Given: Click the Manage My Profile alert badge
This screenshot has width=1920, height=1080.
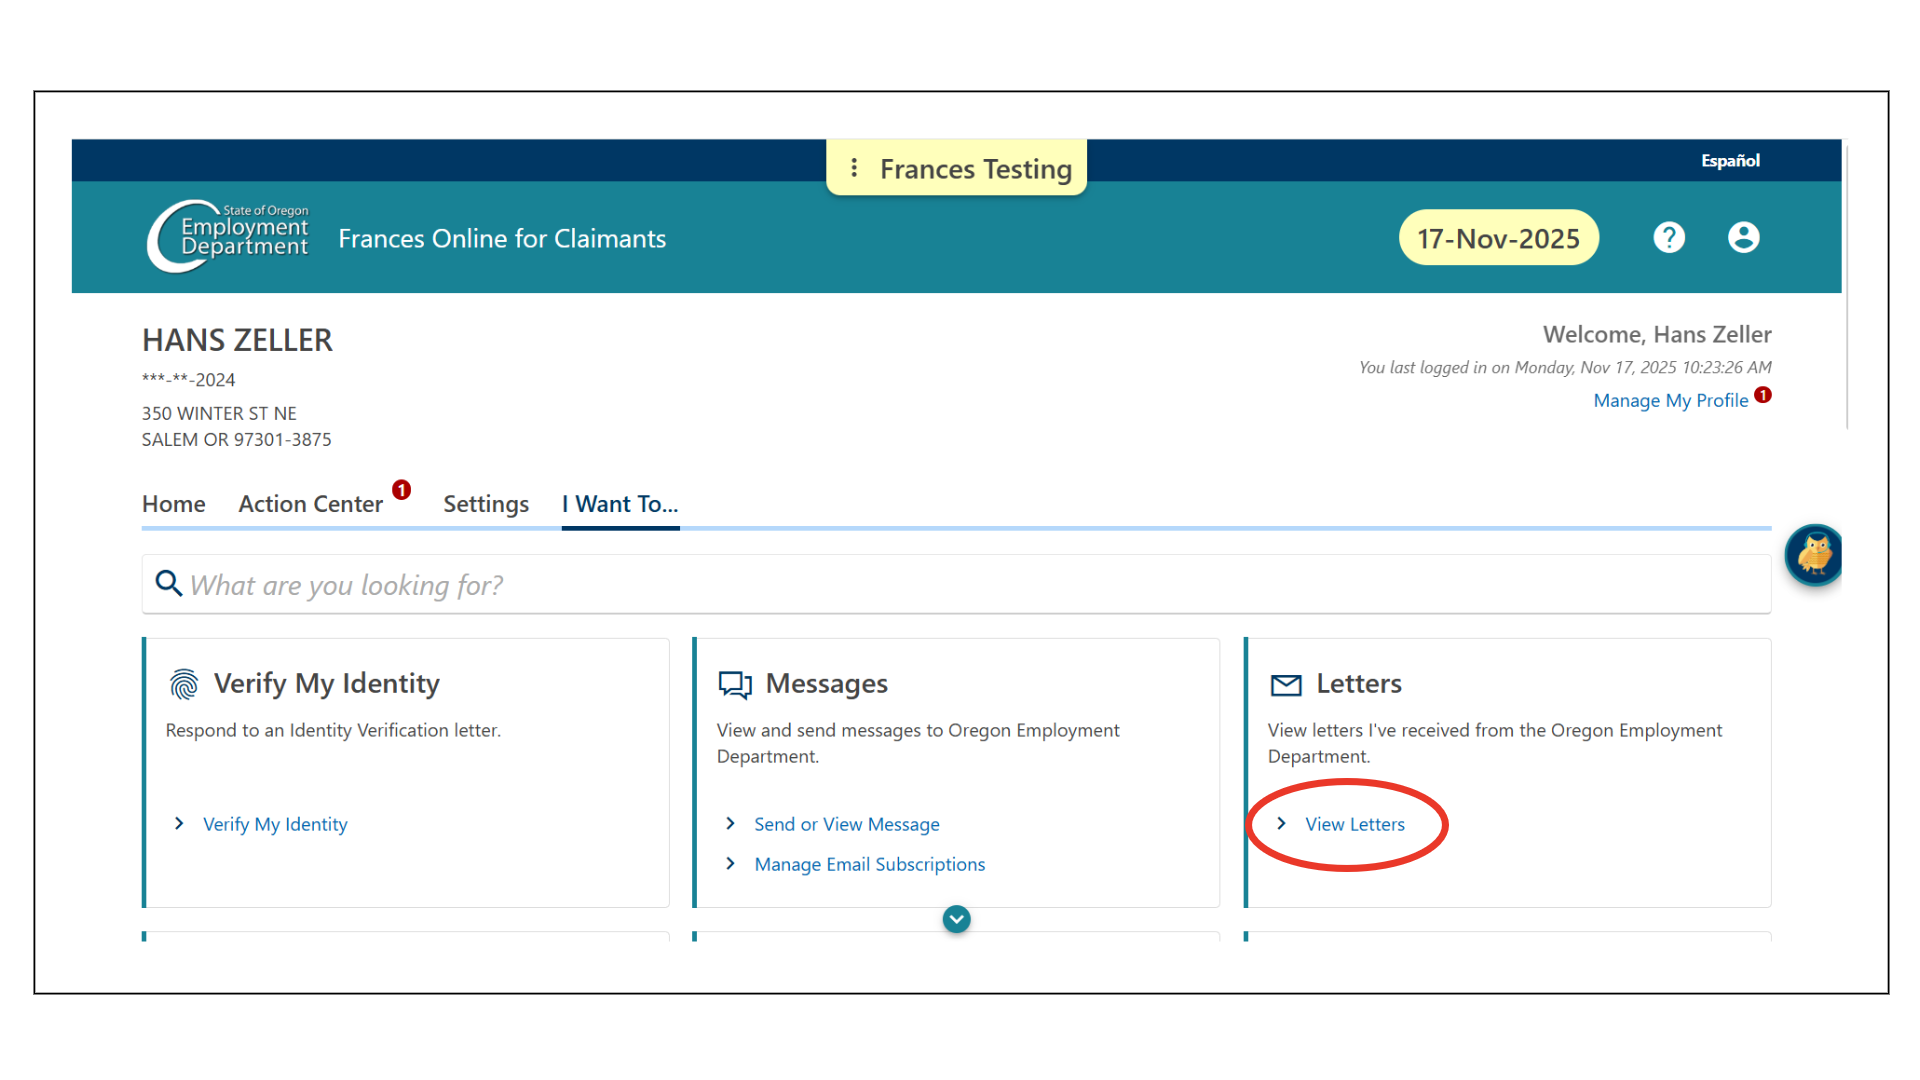Looking at the screenshot, I should coord(1763,395).
